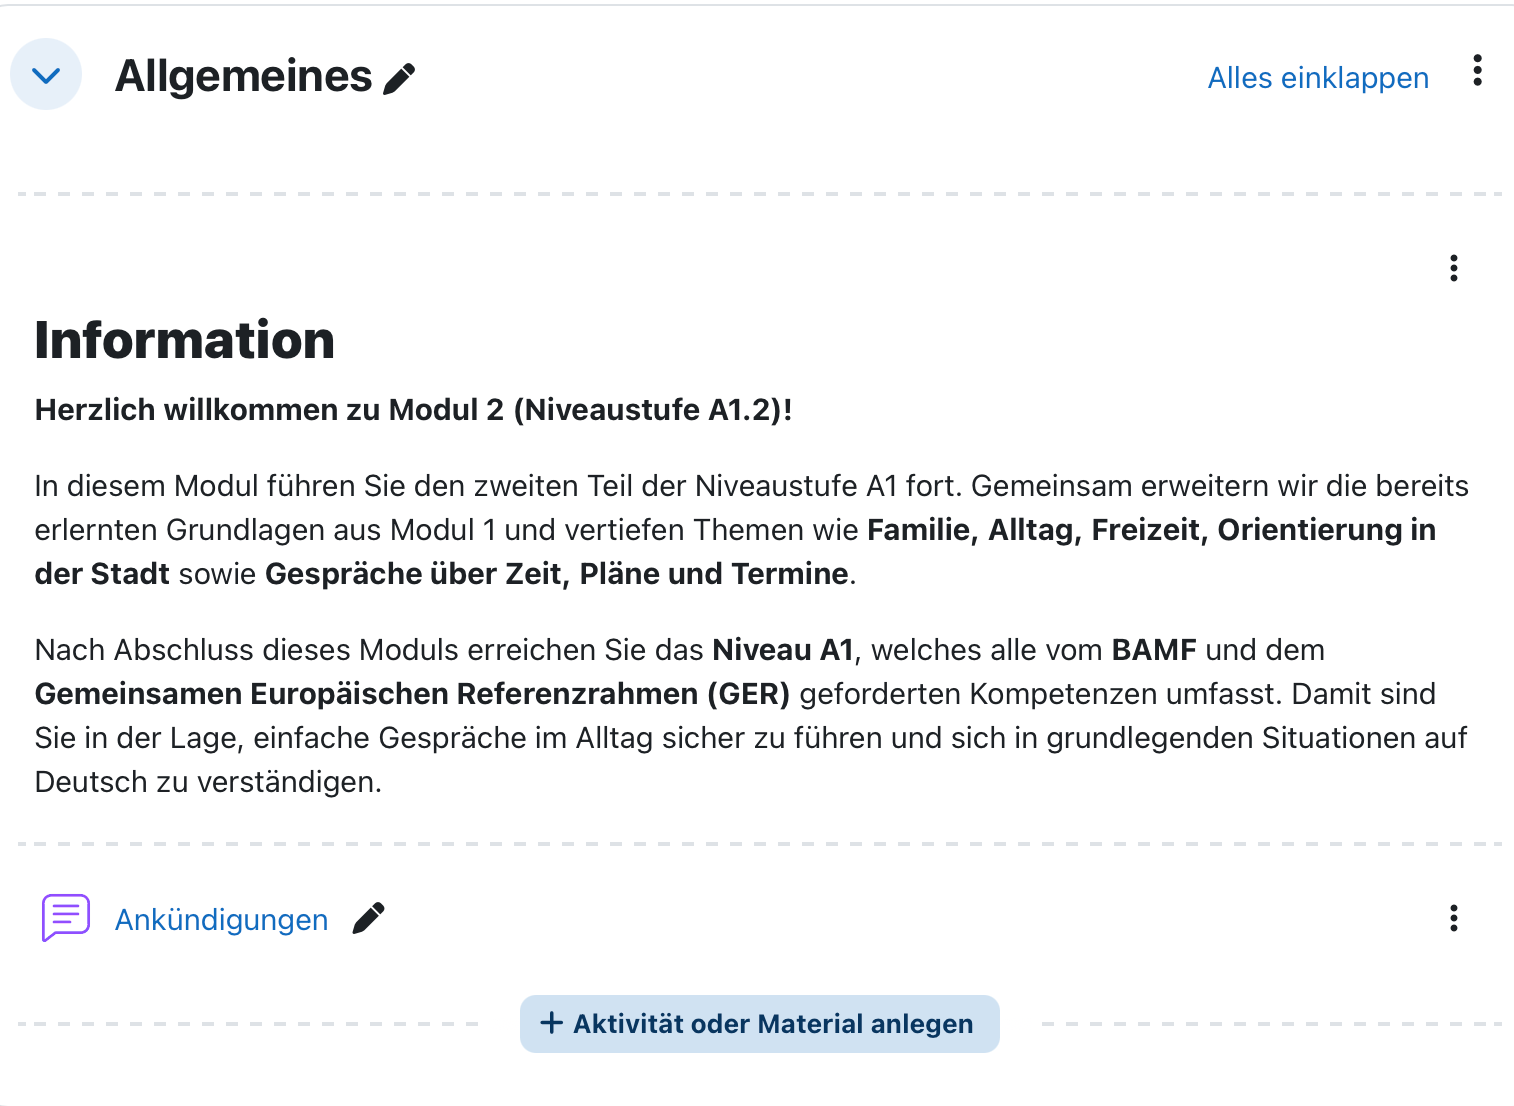1514x1106 pixels.
Task: Open the course kebab dropdown near Alles einklappen
Action: (x=1477, y=71)
